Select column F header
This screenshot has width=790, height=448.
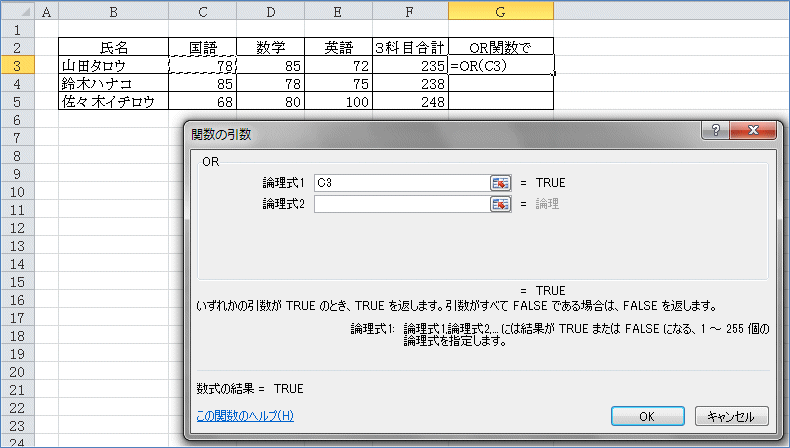pyautogui.click(x=410, y=11)
